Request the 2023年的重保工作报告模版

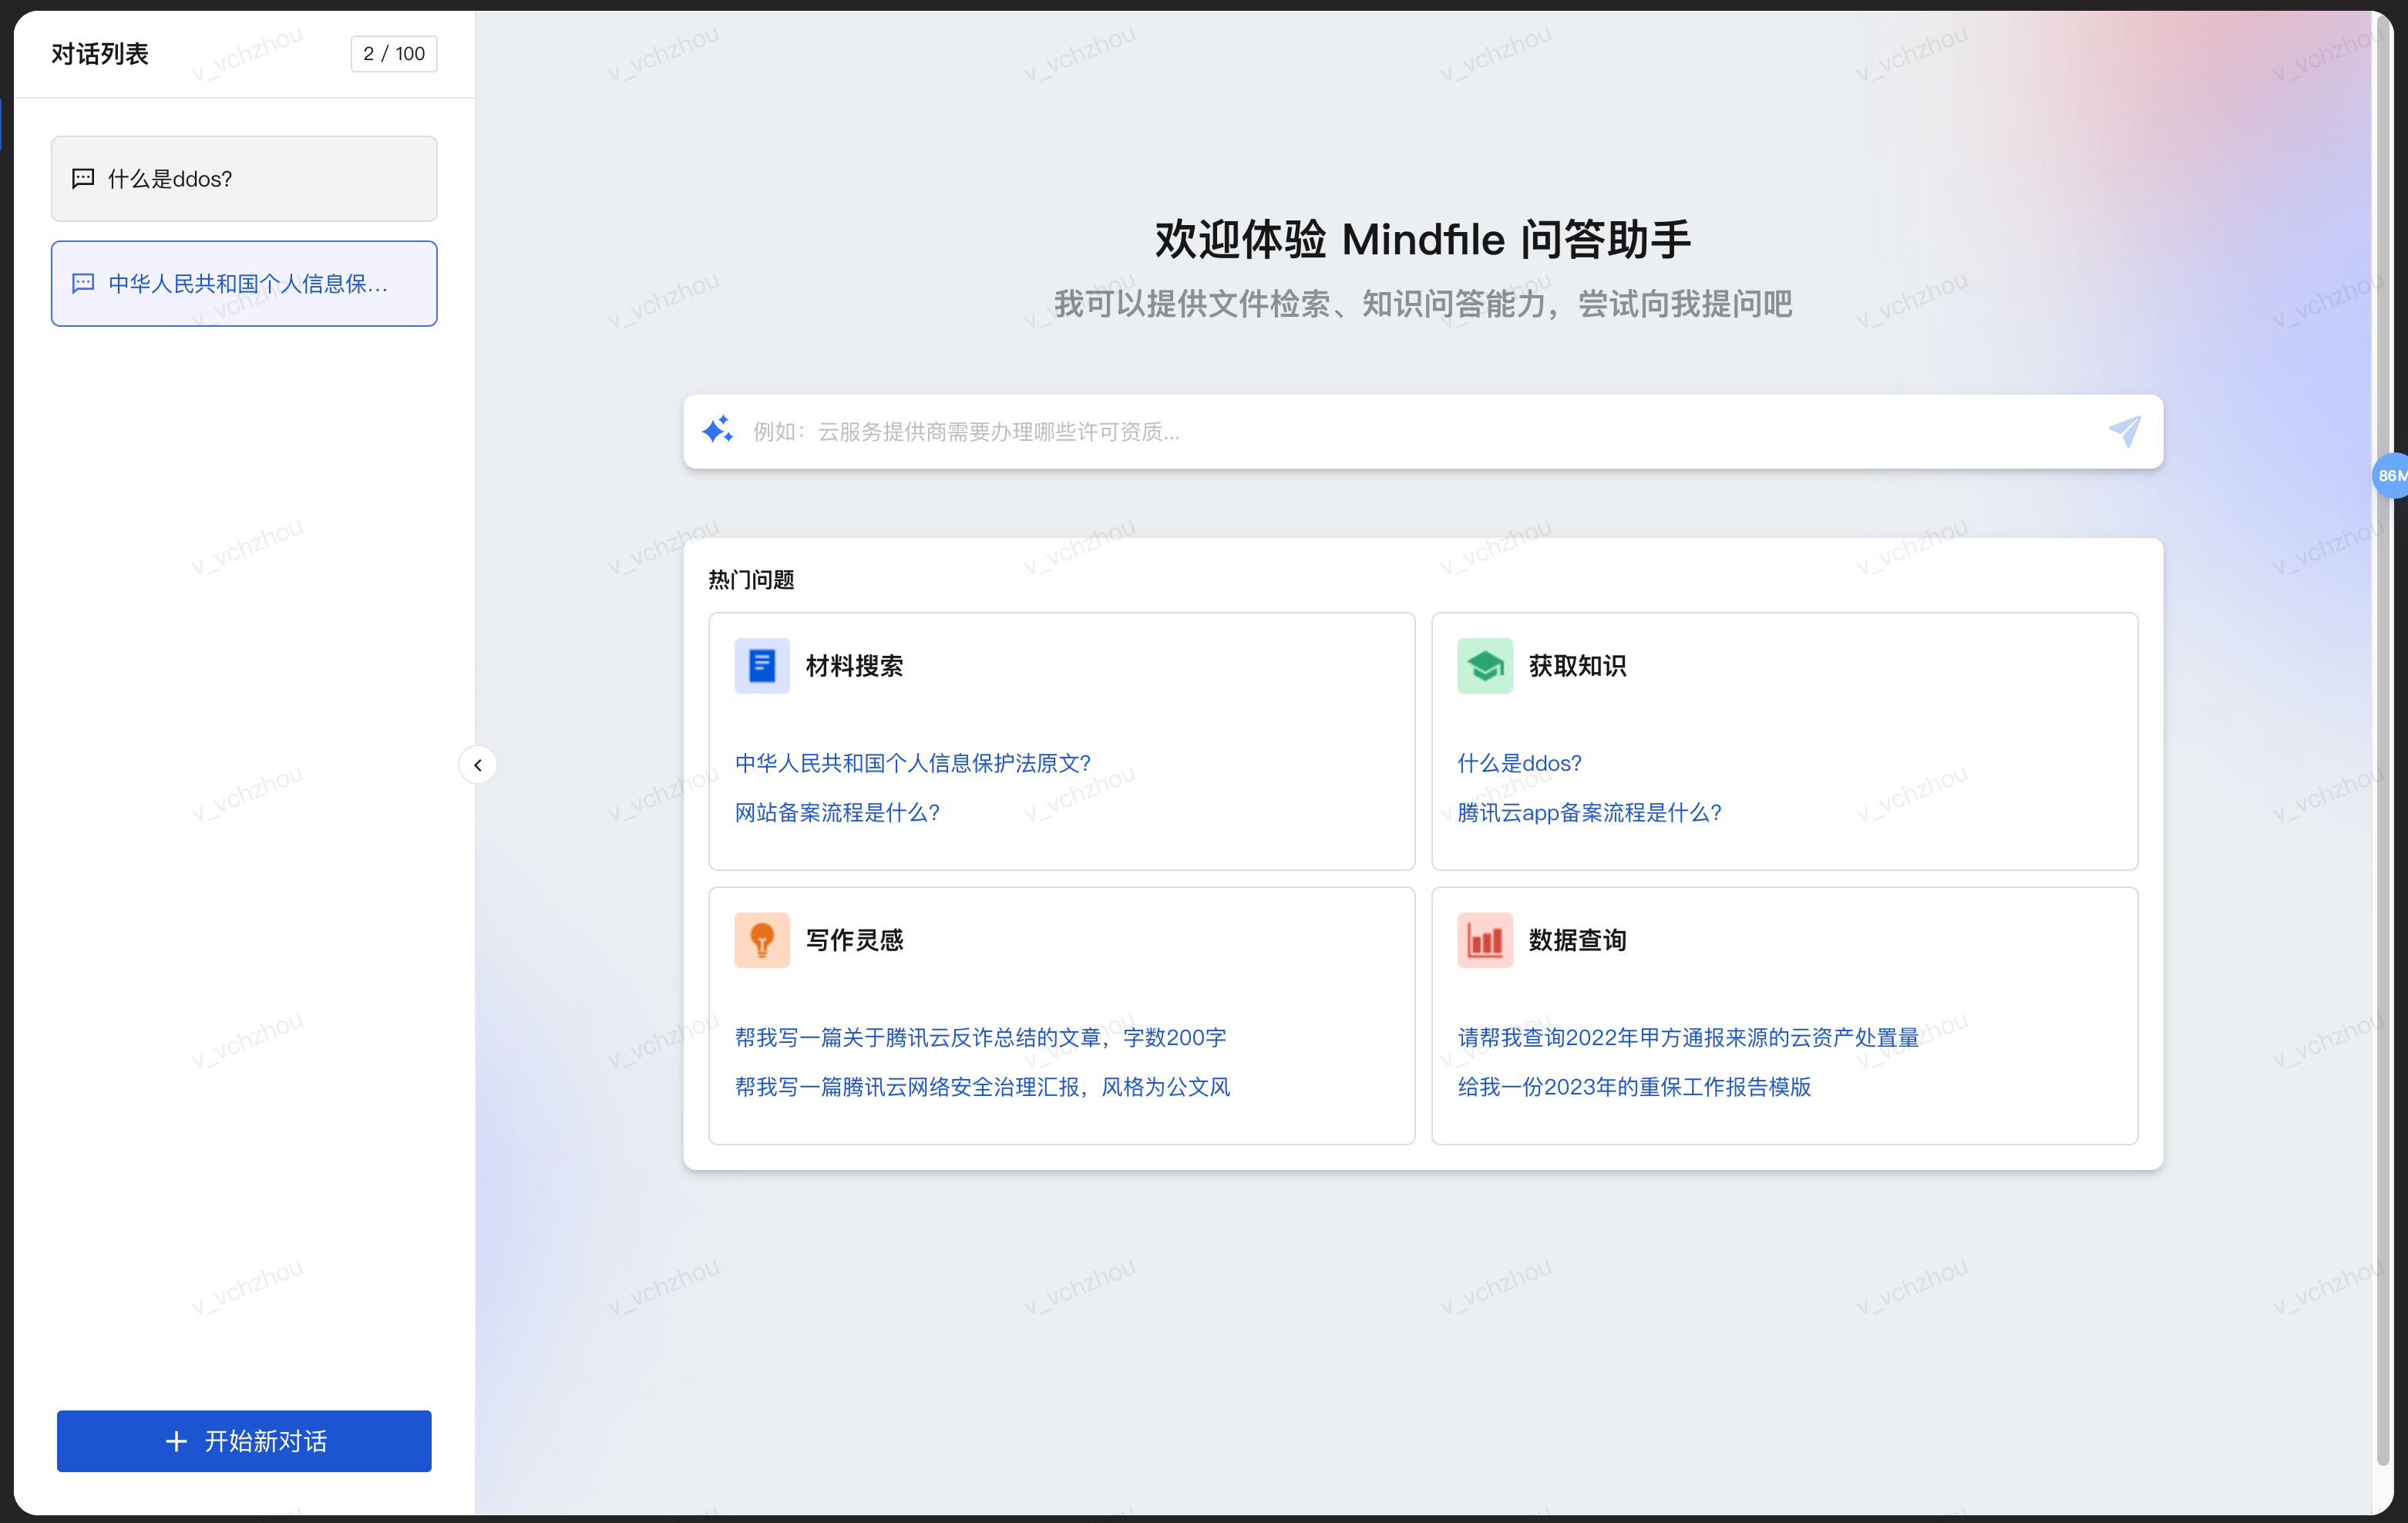pos(1634,1086)
